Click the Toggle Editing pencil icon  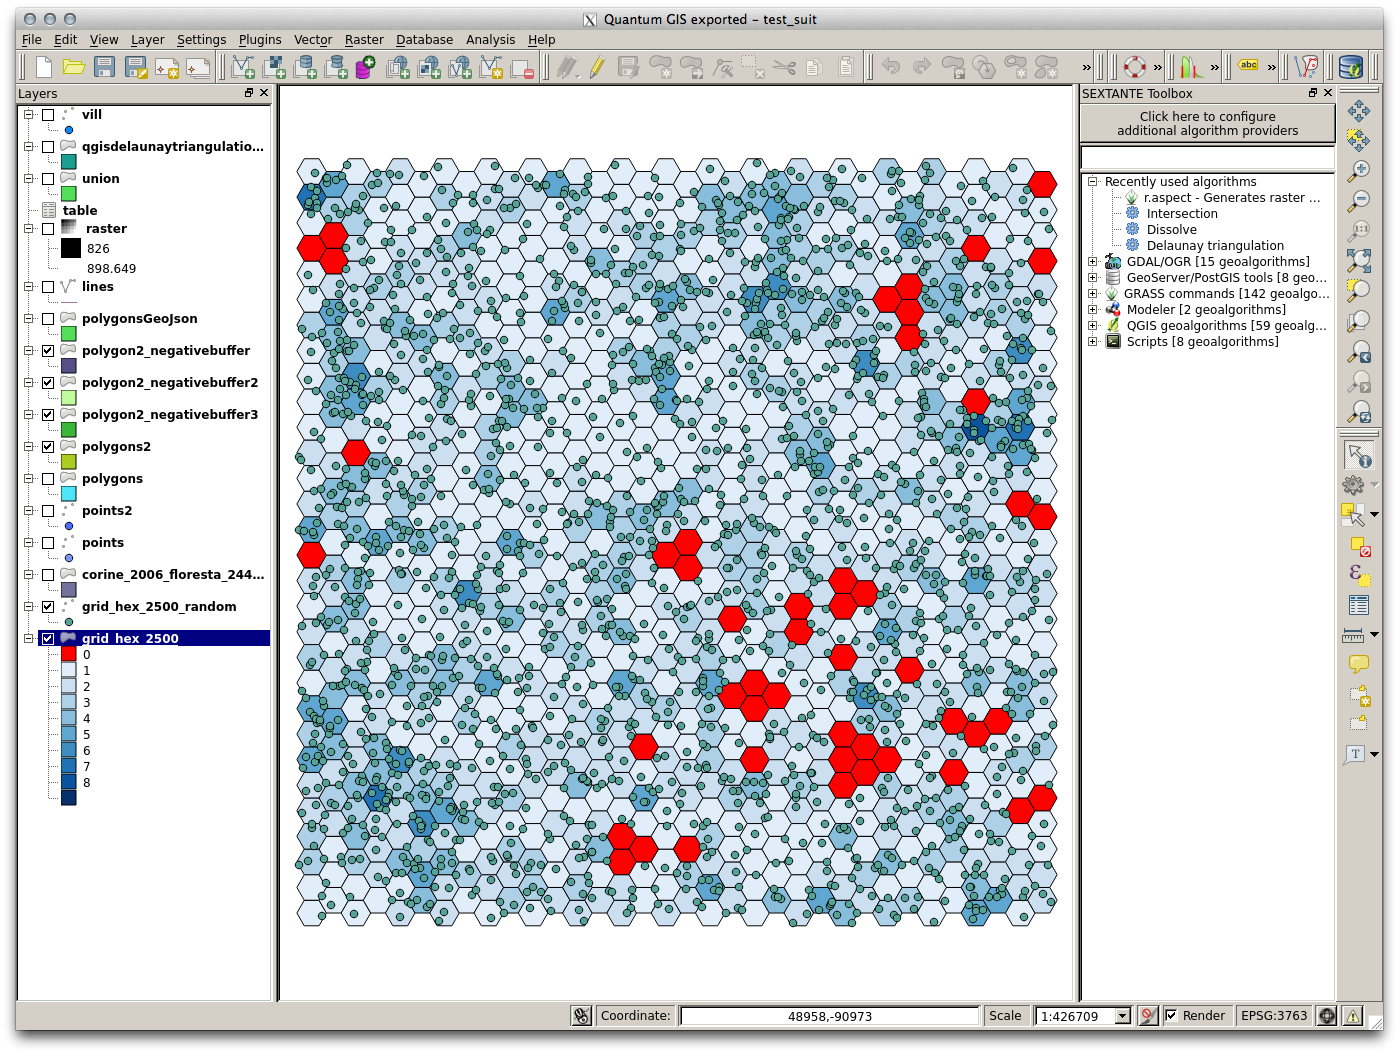coord(597,67)
